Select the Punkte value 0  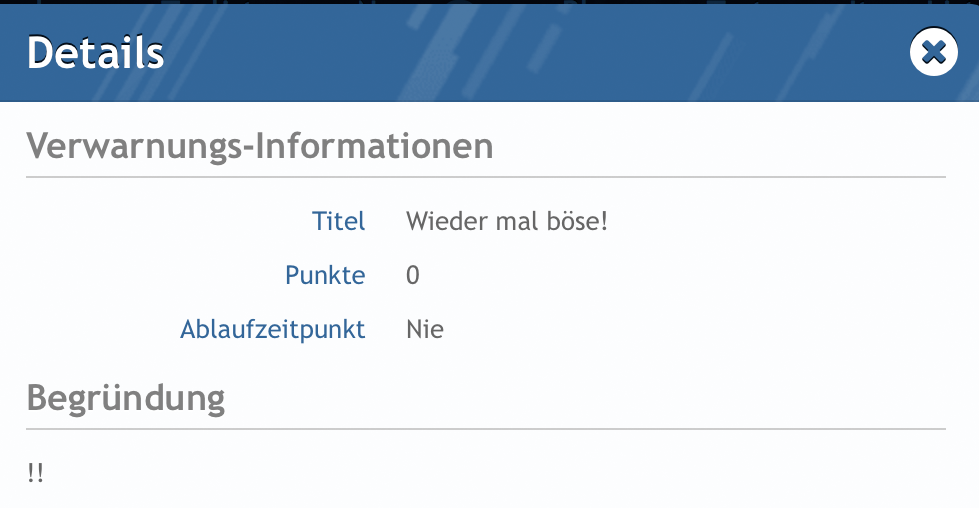pos(413,275)
